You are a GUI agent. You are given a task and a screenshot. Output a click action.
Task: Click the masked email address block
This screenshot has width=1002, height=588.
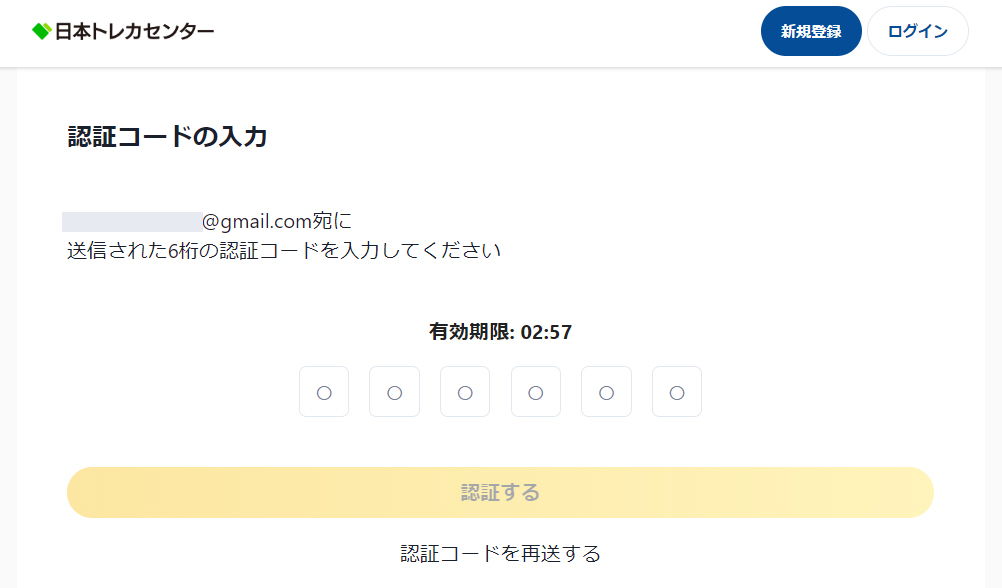pos(132,222)
